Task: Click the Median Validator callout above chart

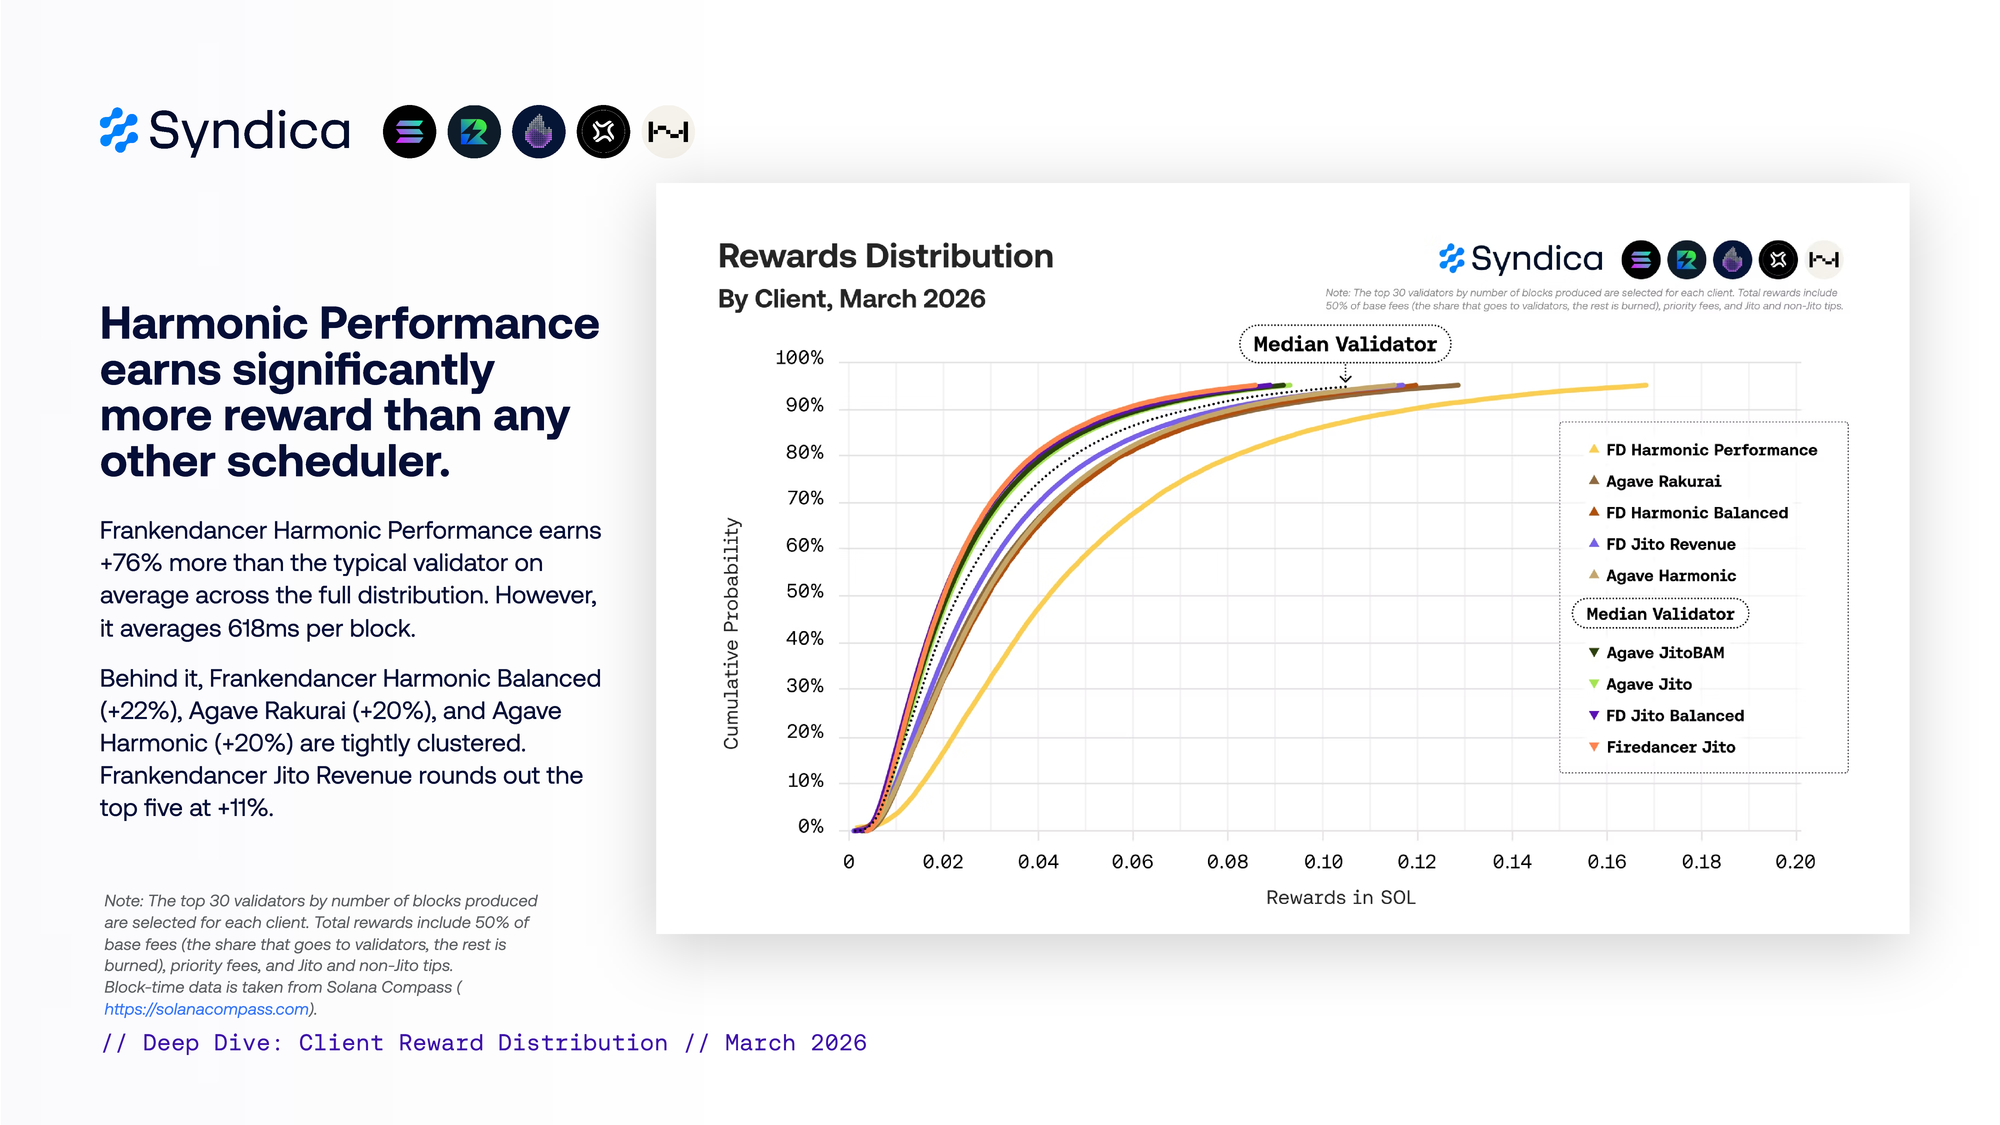Action: click(1344, 344)
